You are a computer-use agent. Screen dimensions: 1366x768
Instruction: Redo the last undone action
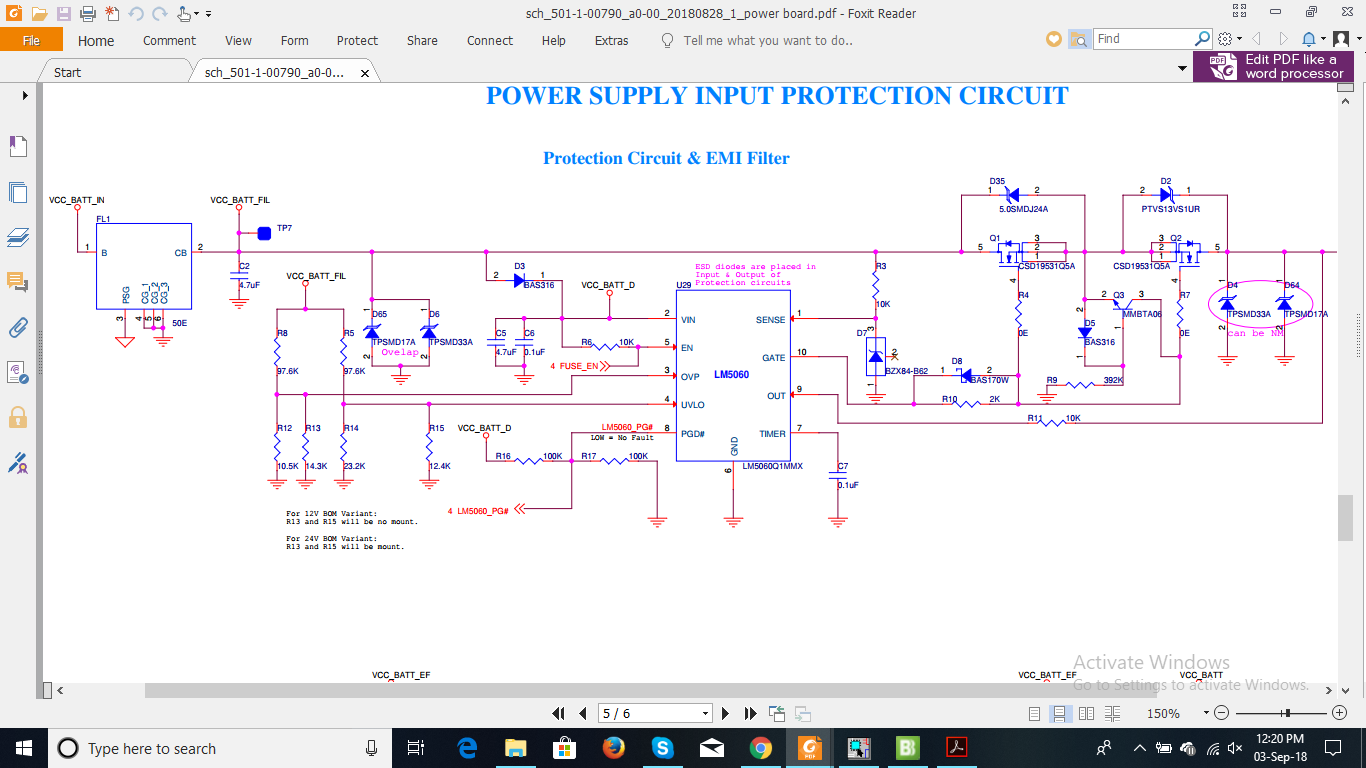click(160, 14)
